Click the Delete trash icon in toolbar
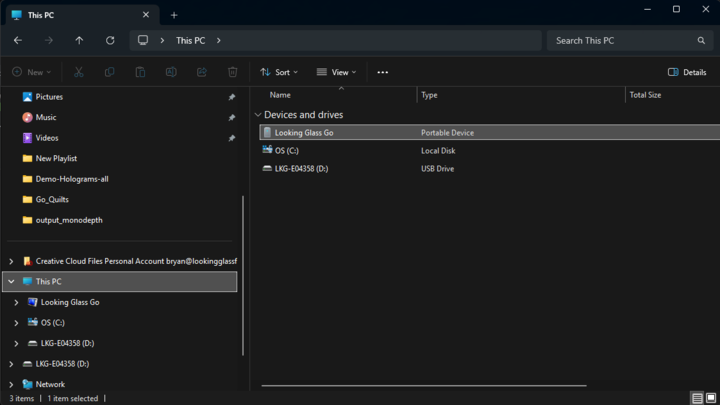This screenshot has width=720, height=405. pyautogui.click(x=232, y=72)
